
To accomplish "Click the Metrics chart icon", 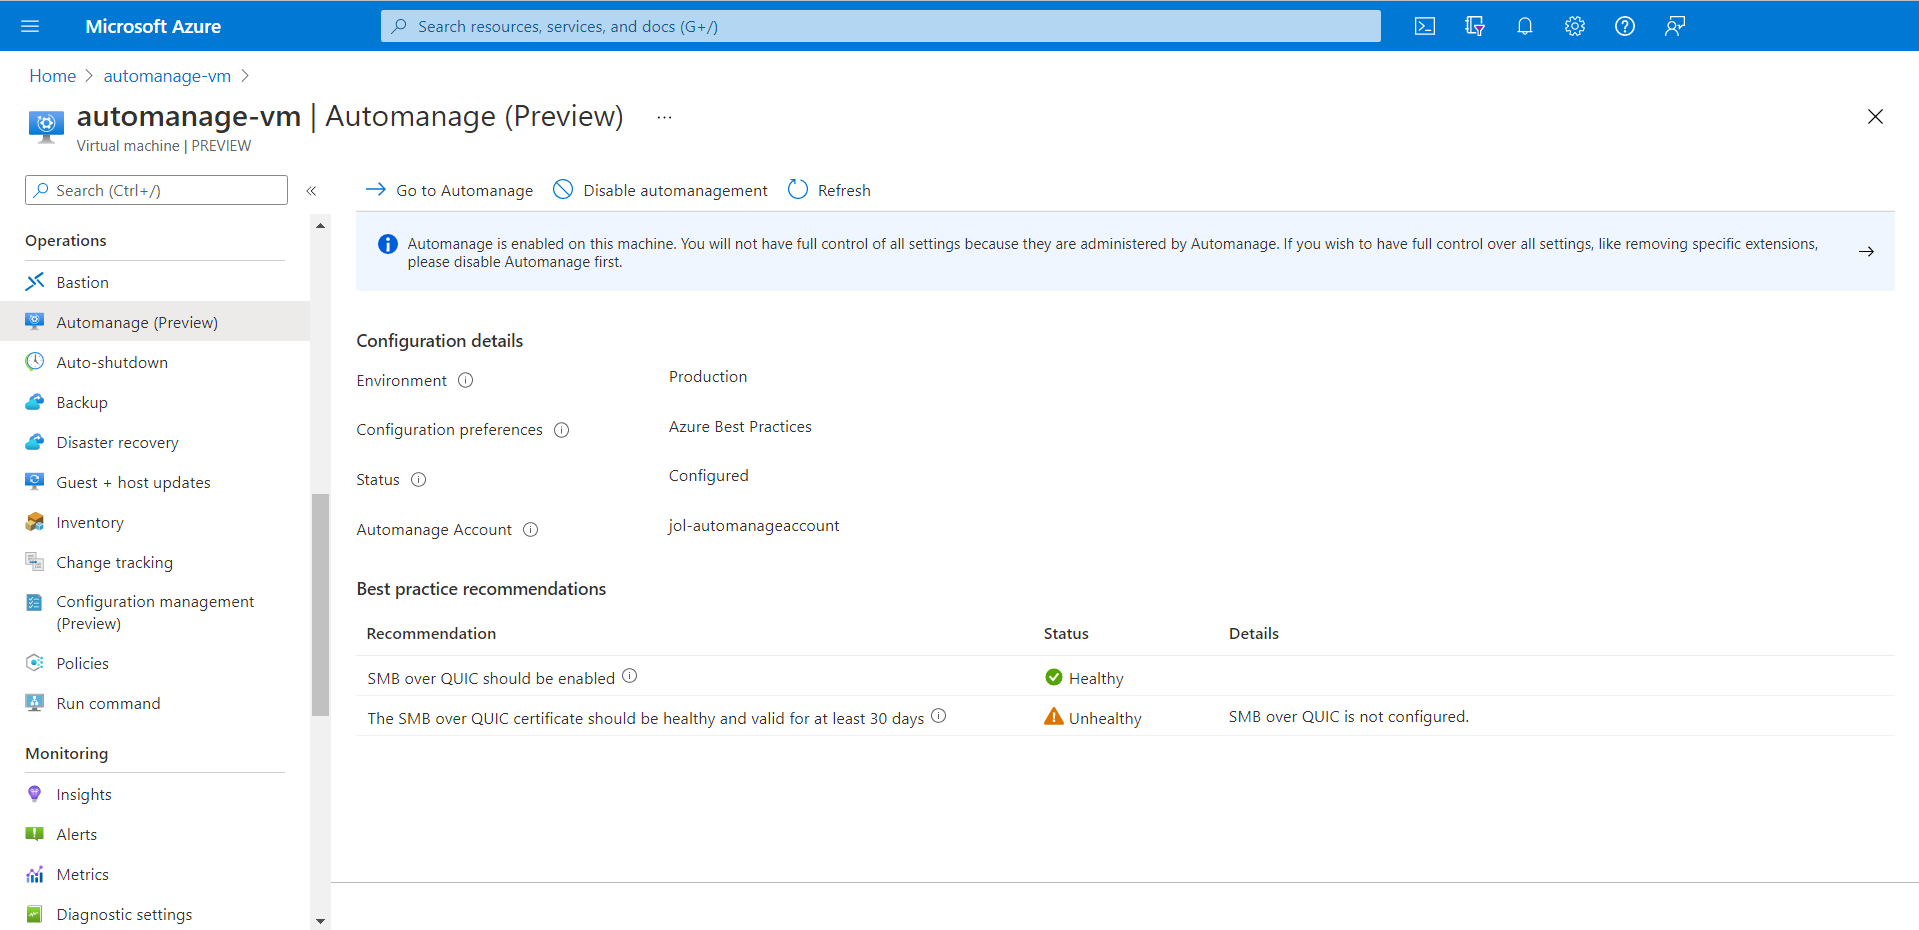I will click(35, 874).
